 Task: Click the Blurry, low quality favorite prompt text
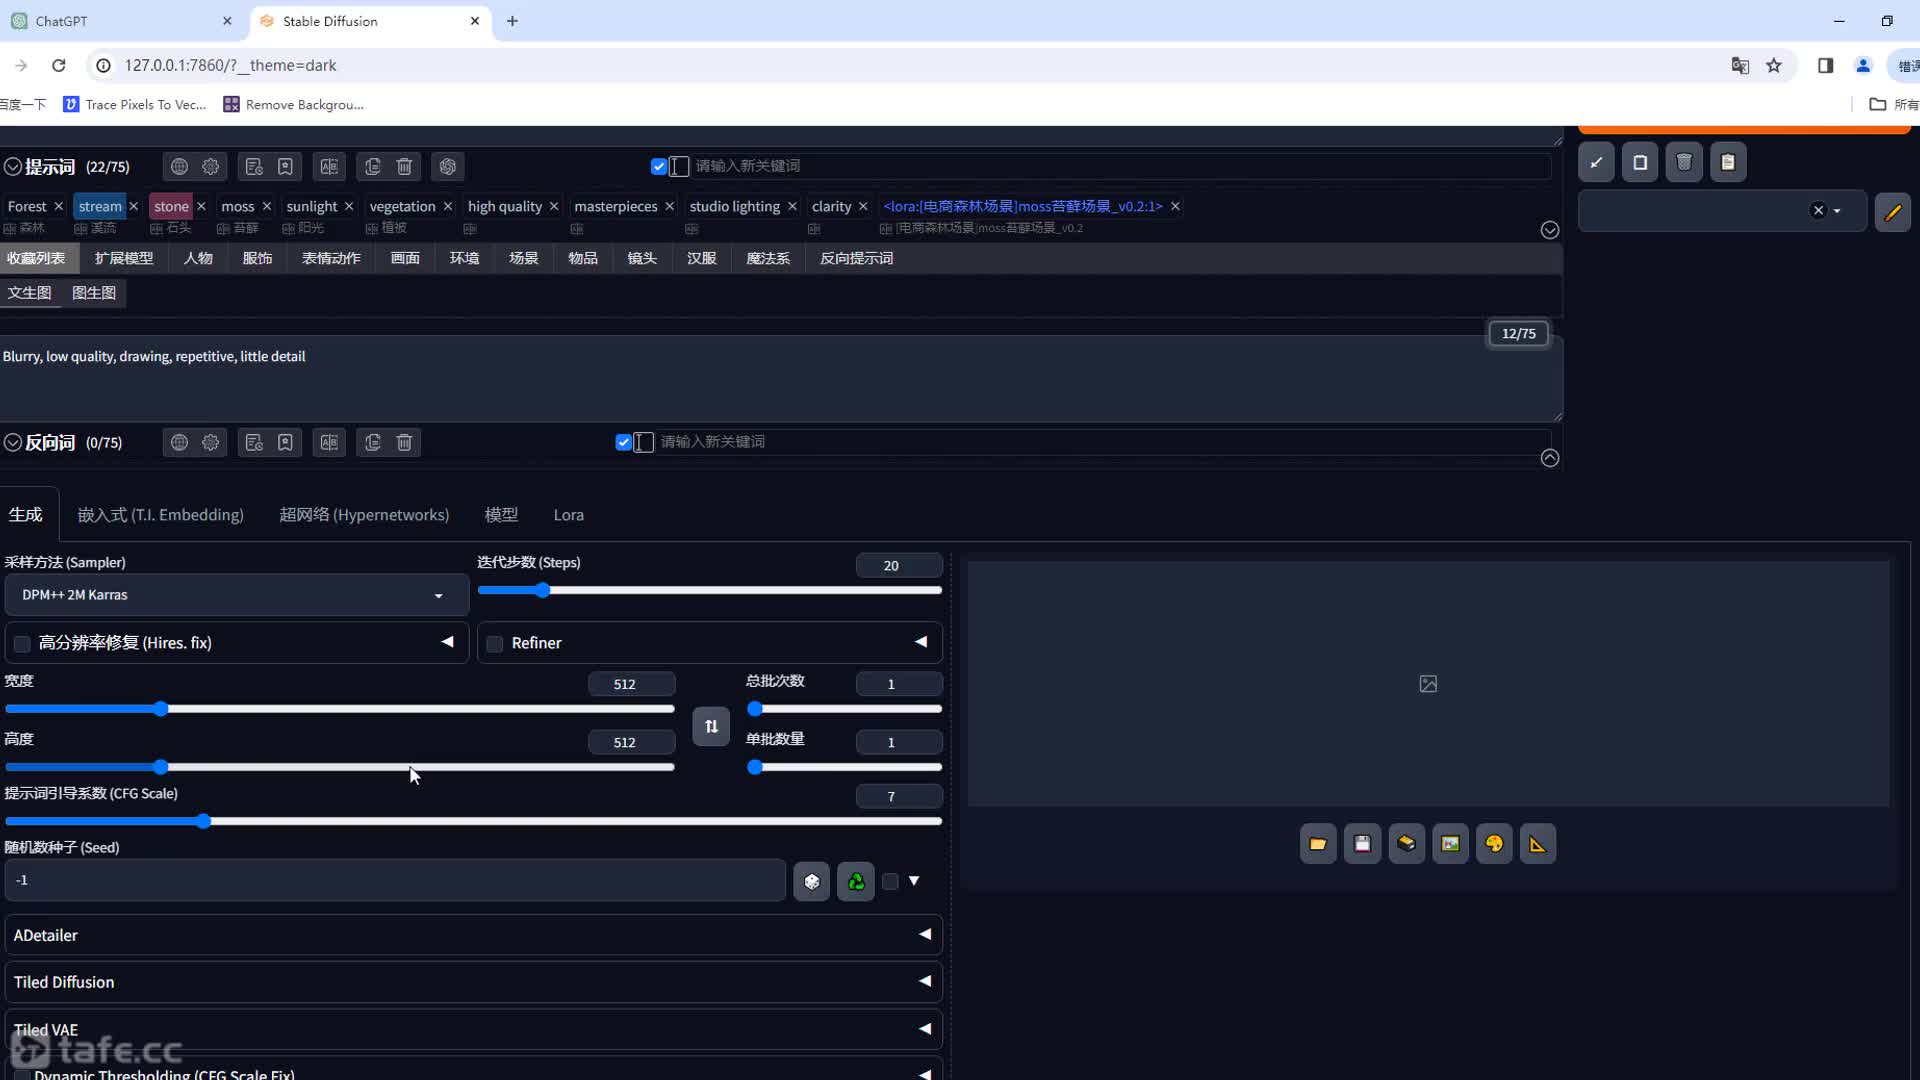click(154, 356)
